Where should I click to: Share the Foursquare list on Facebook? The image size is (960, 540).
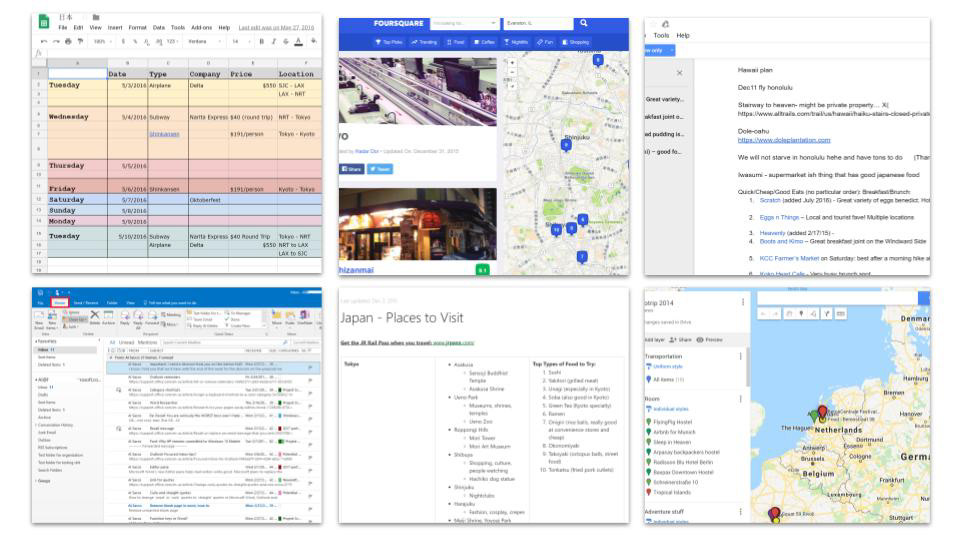pyautogui.click(x=351, y=169)
